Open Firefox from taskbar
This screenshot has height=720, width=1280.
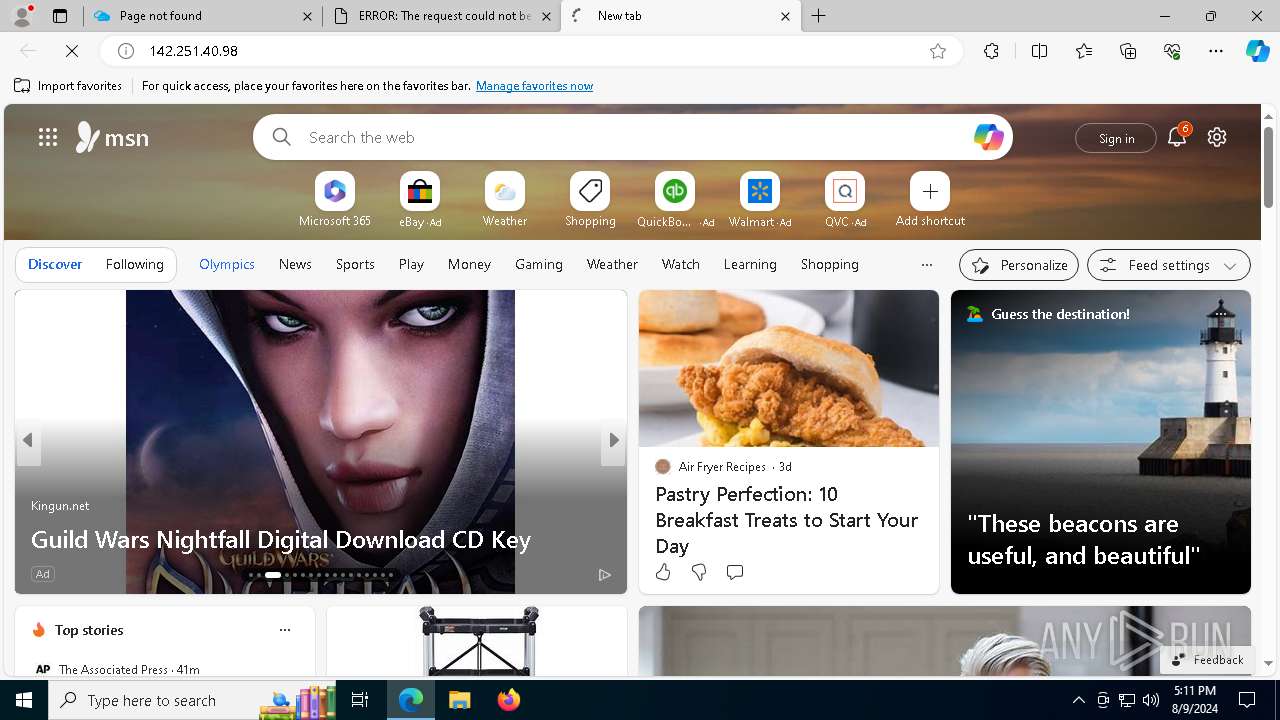tap(509, 700)
